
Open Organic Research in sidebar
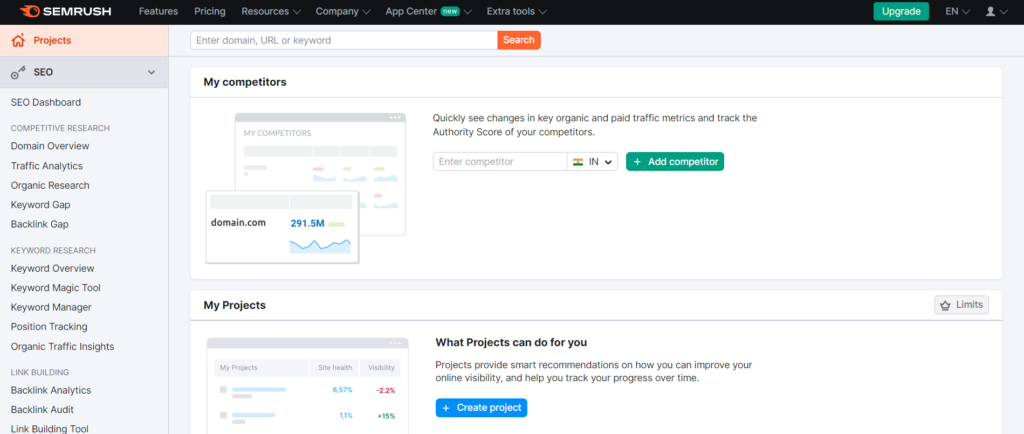coord(50,185)
